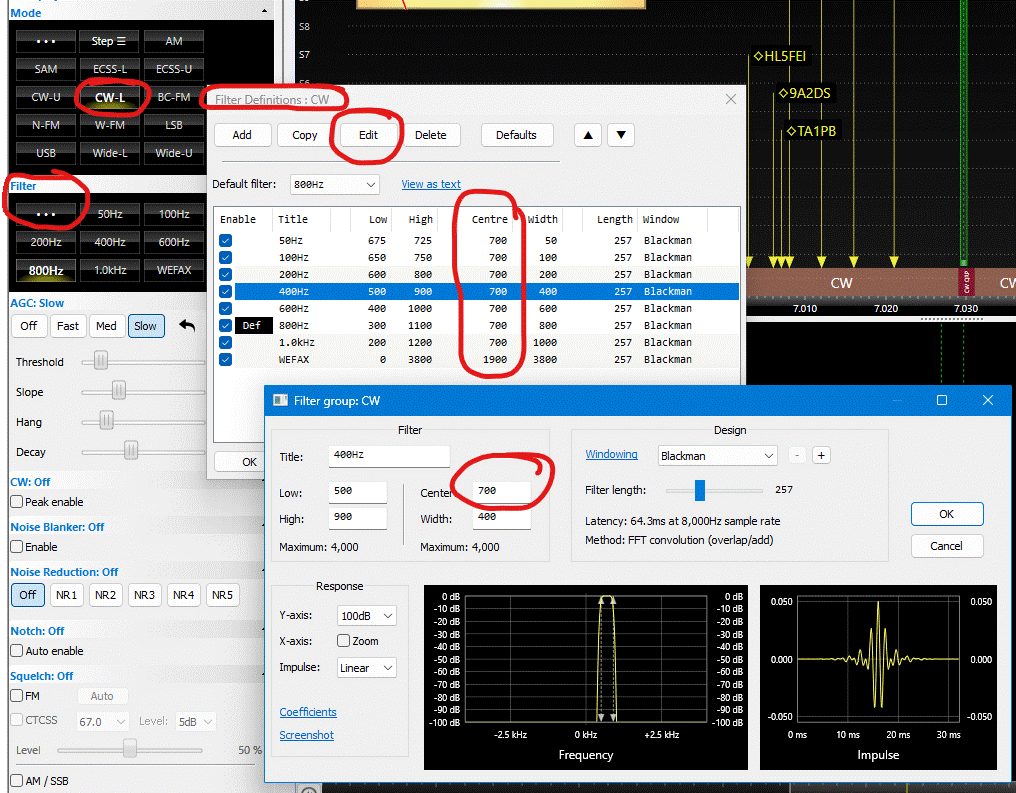1016x793 pixels.
Task: Open the Default filter dropdown
Action: pyautogui.click(x=334, y=184)
